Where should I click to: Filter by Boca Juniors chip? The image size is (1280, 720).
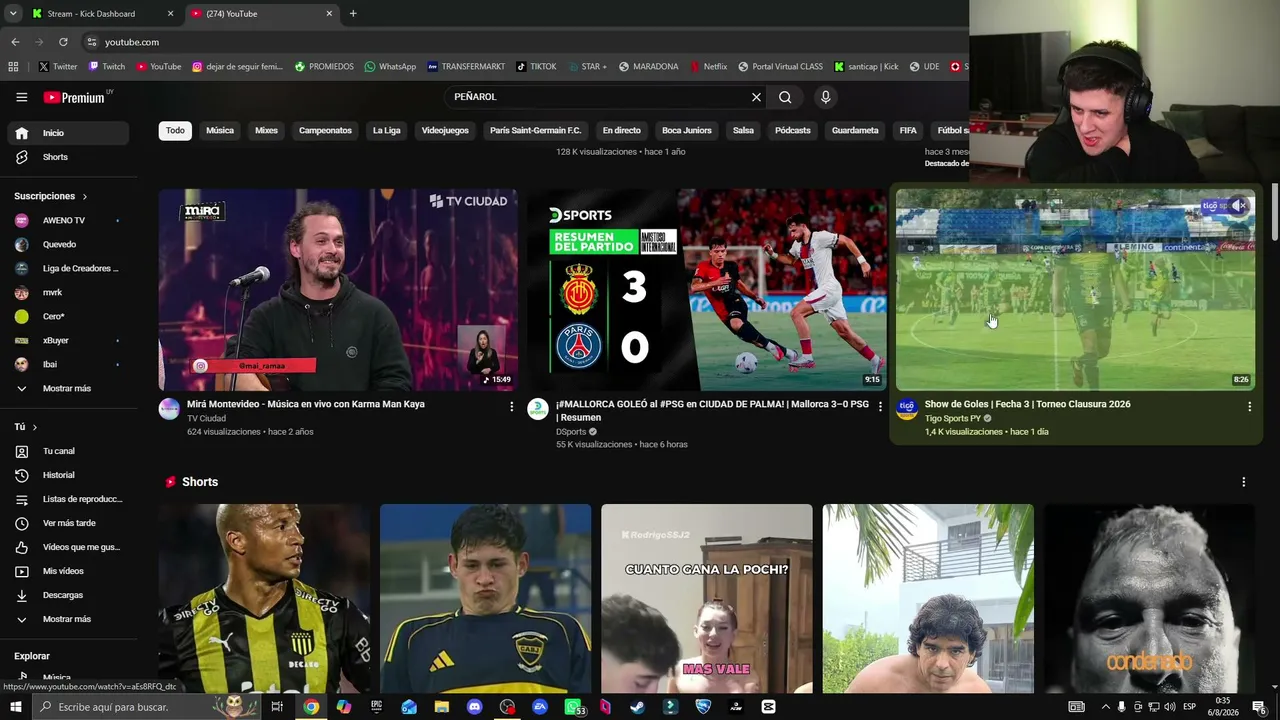[686, 131]
